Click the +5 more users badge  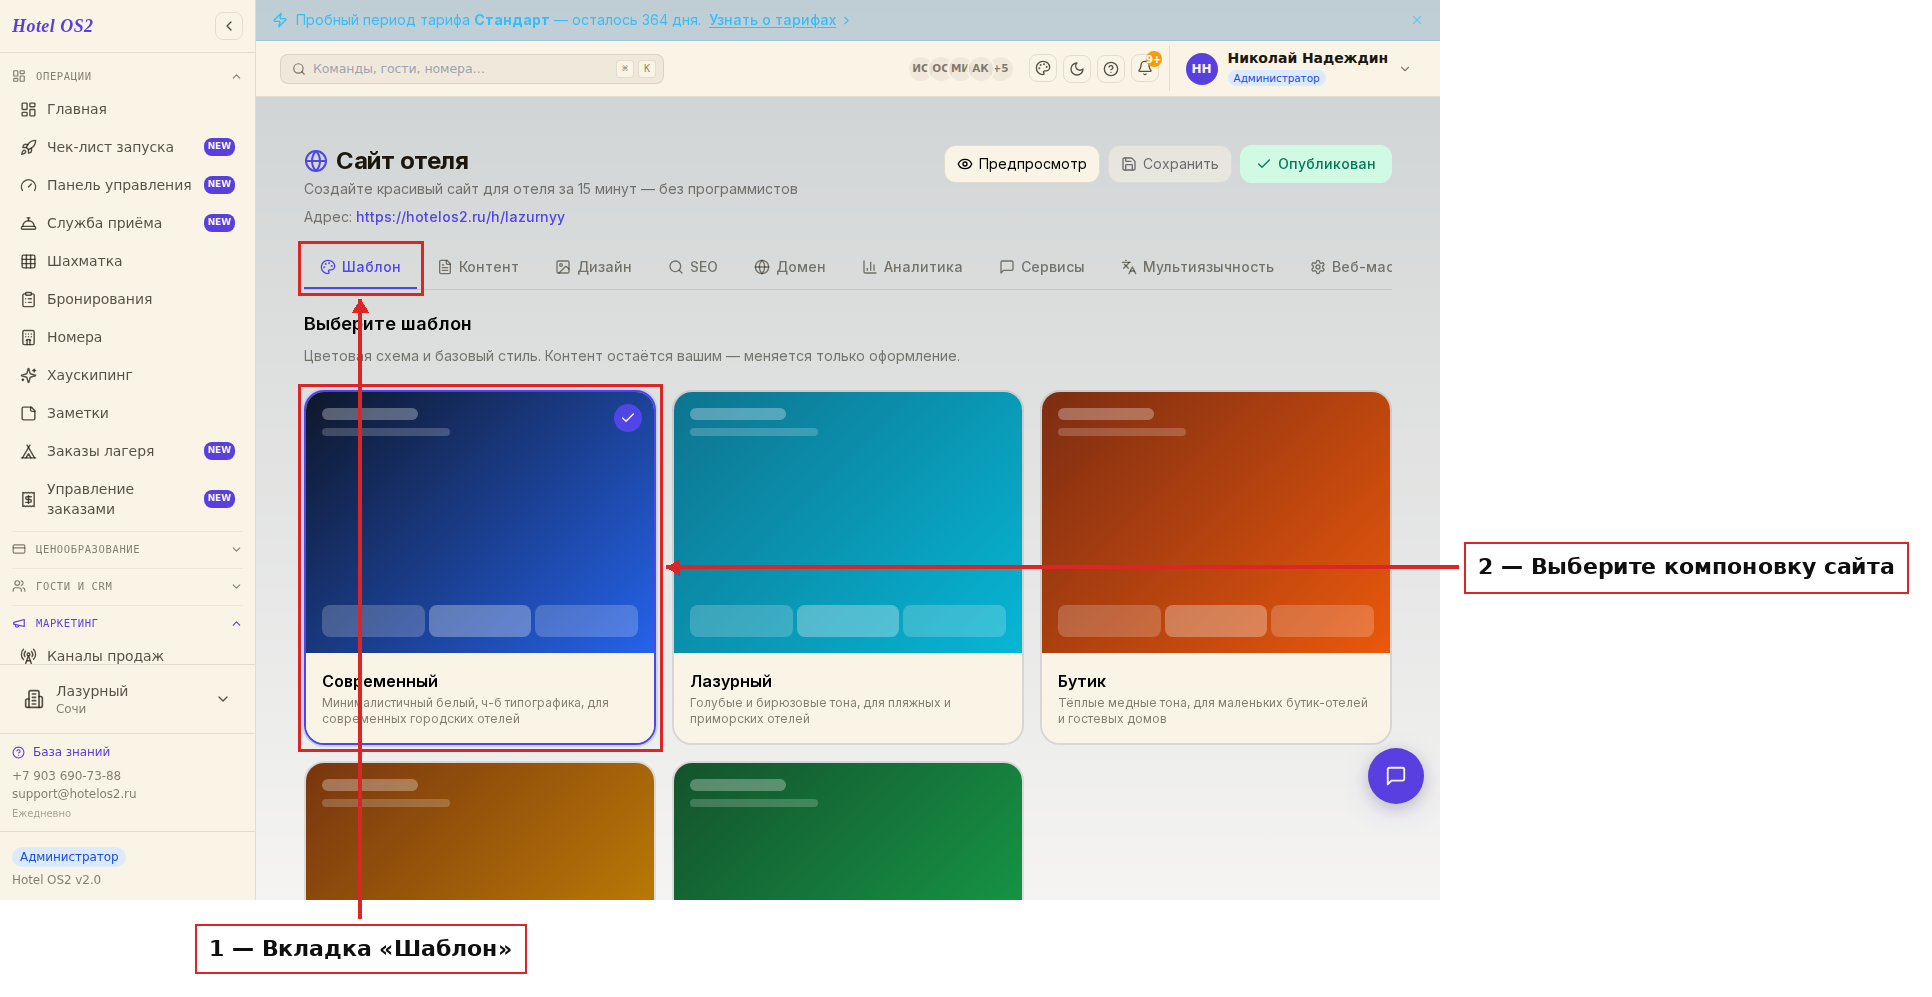(1001, 69)
